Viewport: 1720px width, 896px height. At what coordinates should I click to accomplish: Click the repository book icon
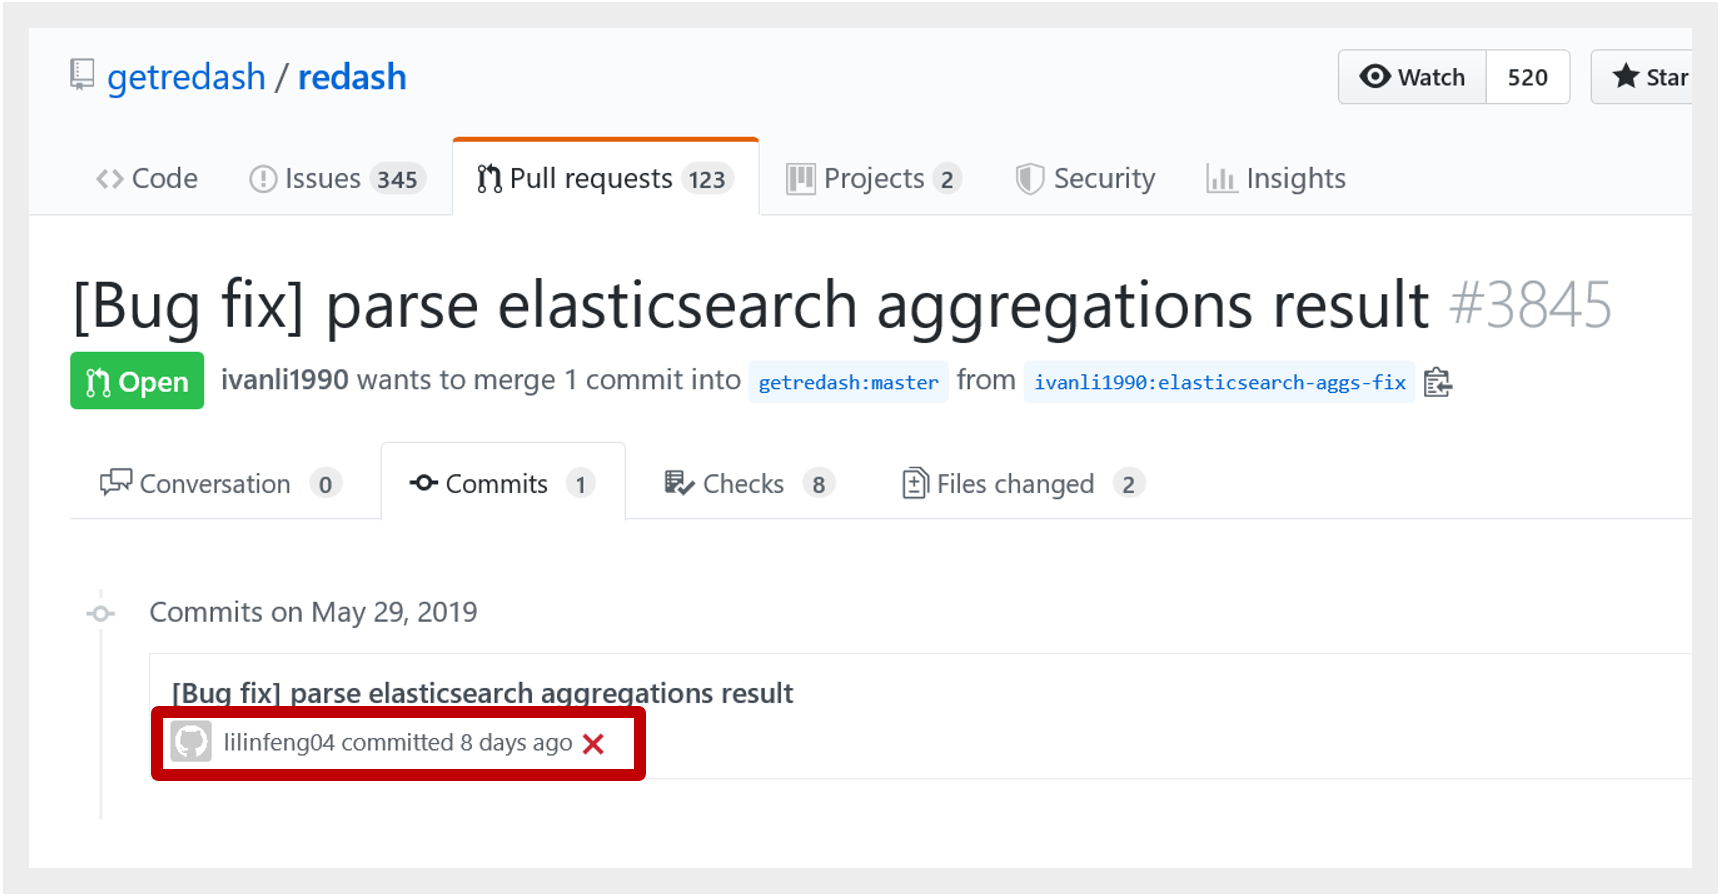tap(82, 75)
